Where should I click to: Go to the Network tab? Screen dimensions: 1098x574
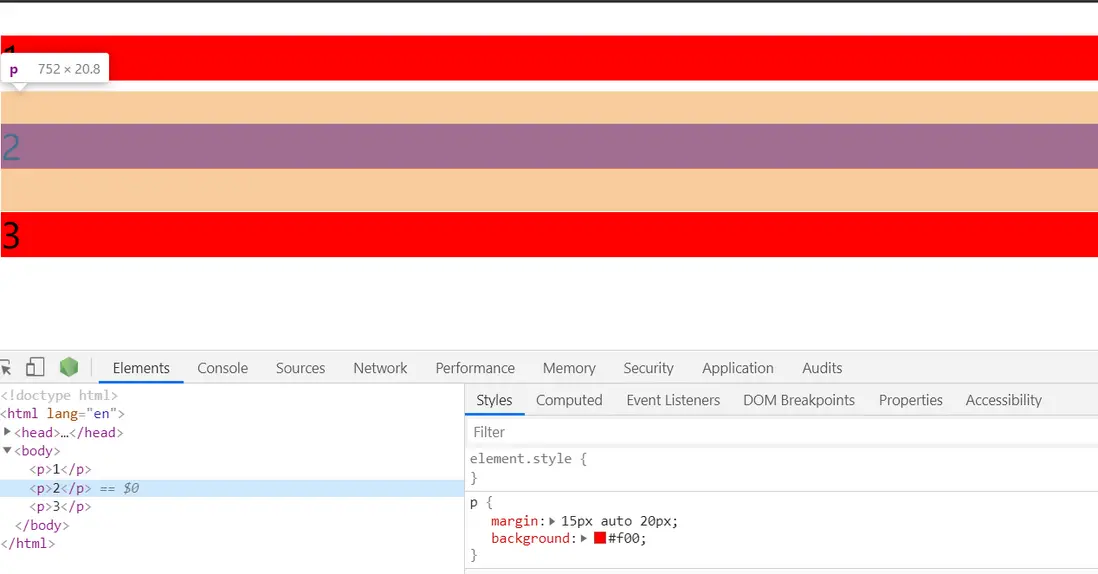click(x=380, y=368)
